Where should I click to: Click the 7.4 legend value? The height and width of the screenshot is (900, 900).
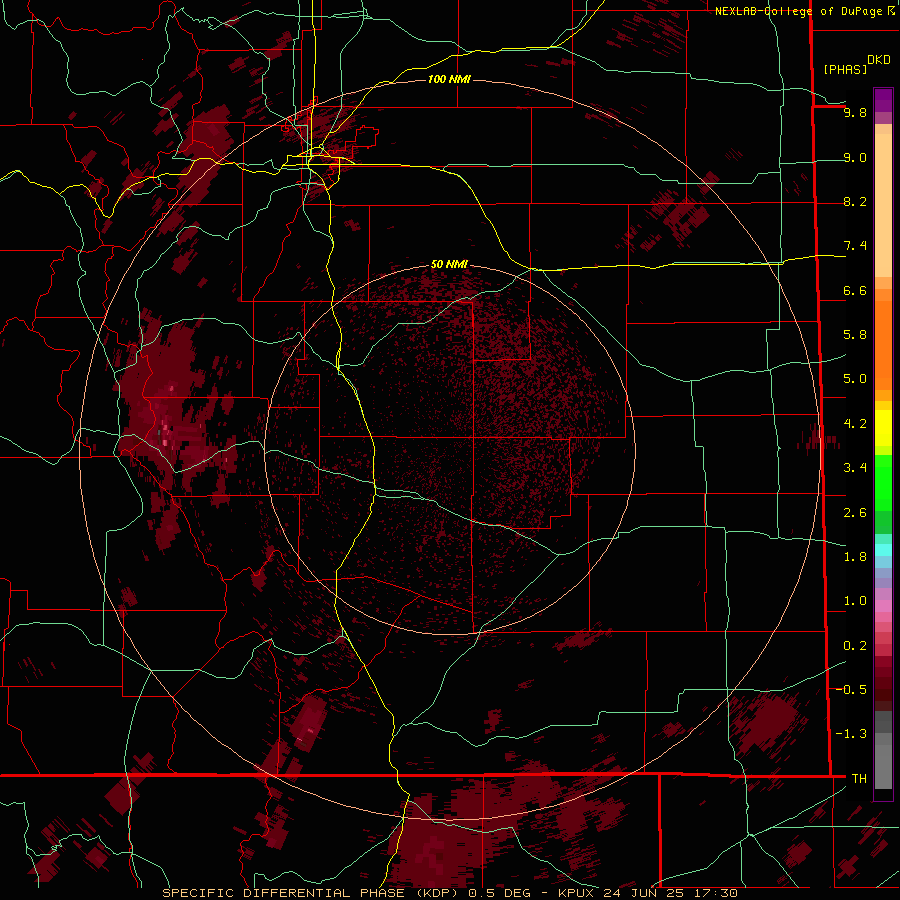[x=855, y=246]
